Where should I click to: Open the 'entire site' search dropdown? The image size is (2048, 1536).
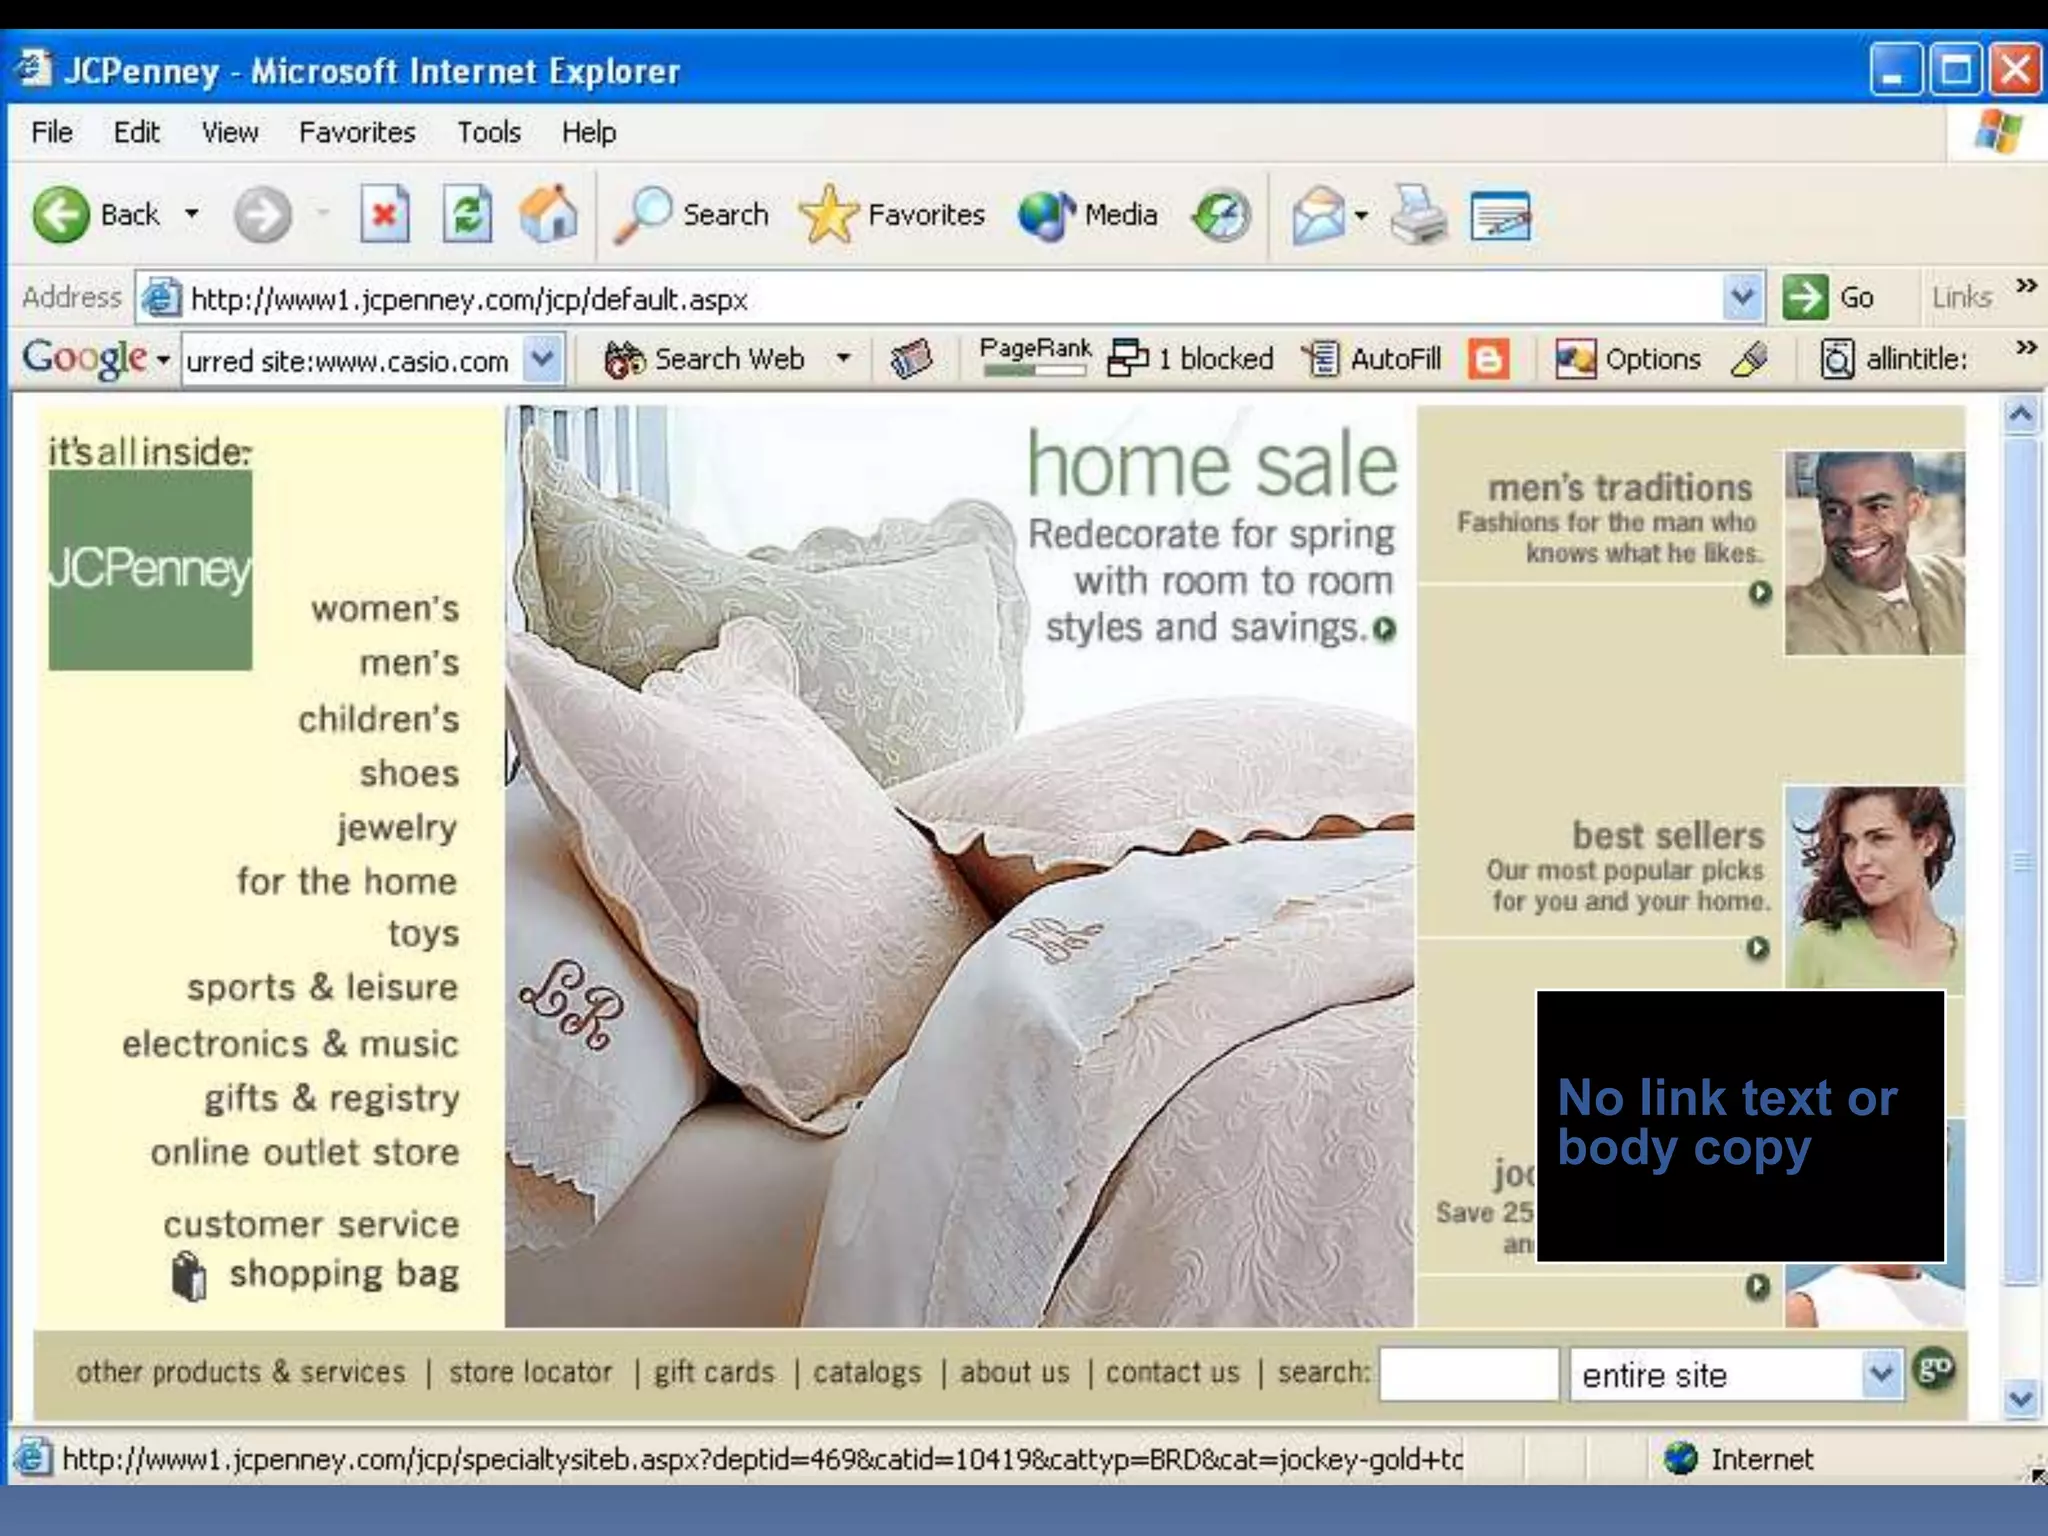[1881, 1374]
